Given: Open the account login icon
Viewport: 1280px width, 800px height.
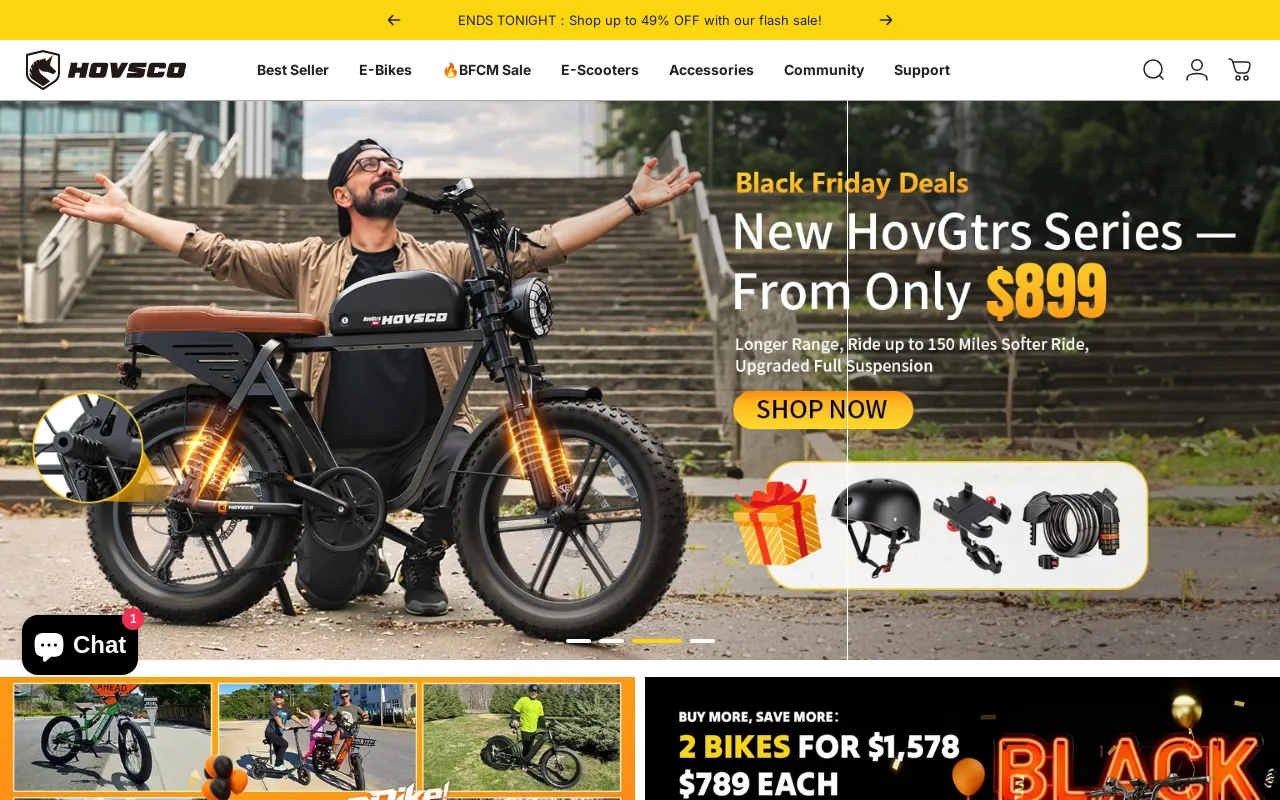Looking at the screenshot, I should (1197, 70).
